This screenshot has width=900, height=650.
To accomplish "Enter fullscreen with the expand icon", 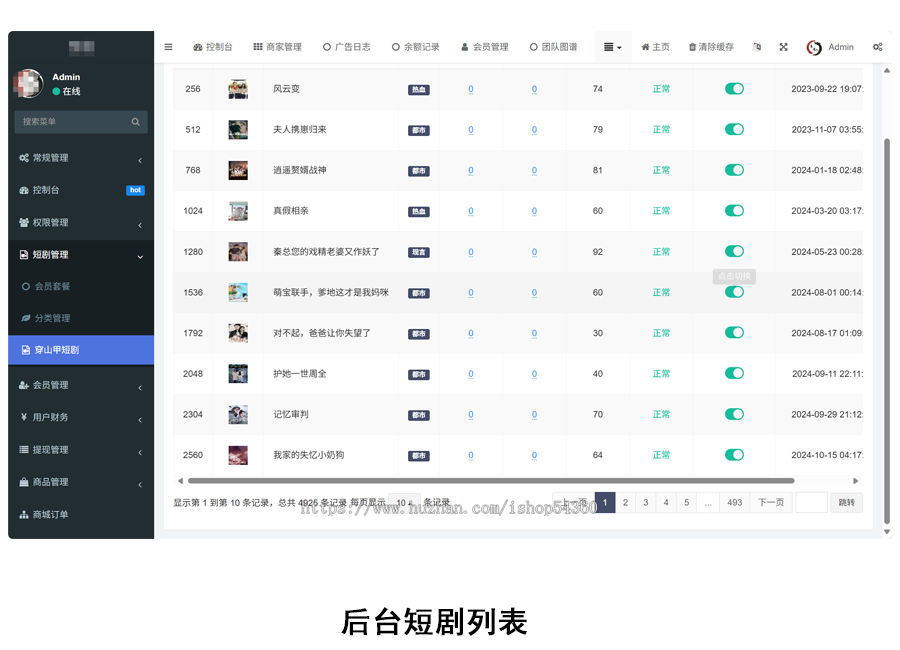I will point(783,47).
